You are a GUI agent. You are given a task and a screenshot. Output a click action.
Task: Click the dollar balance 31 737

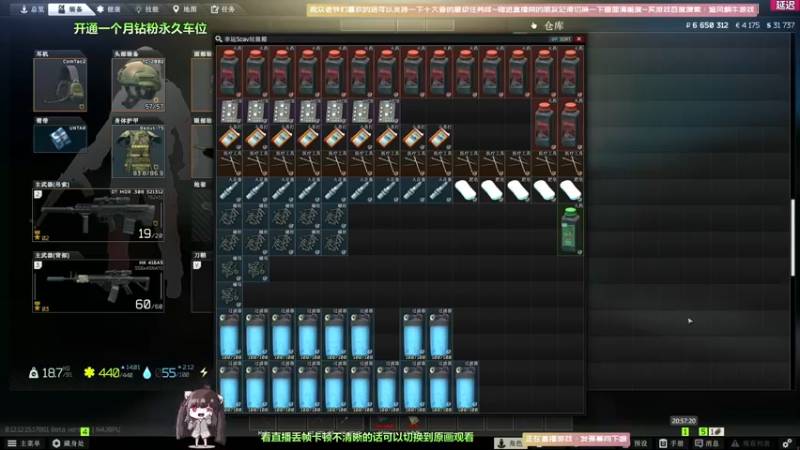781,25
